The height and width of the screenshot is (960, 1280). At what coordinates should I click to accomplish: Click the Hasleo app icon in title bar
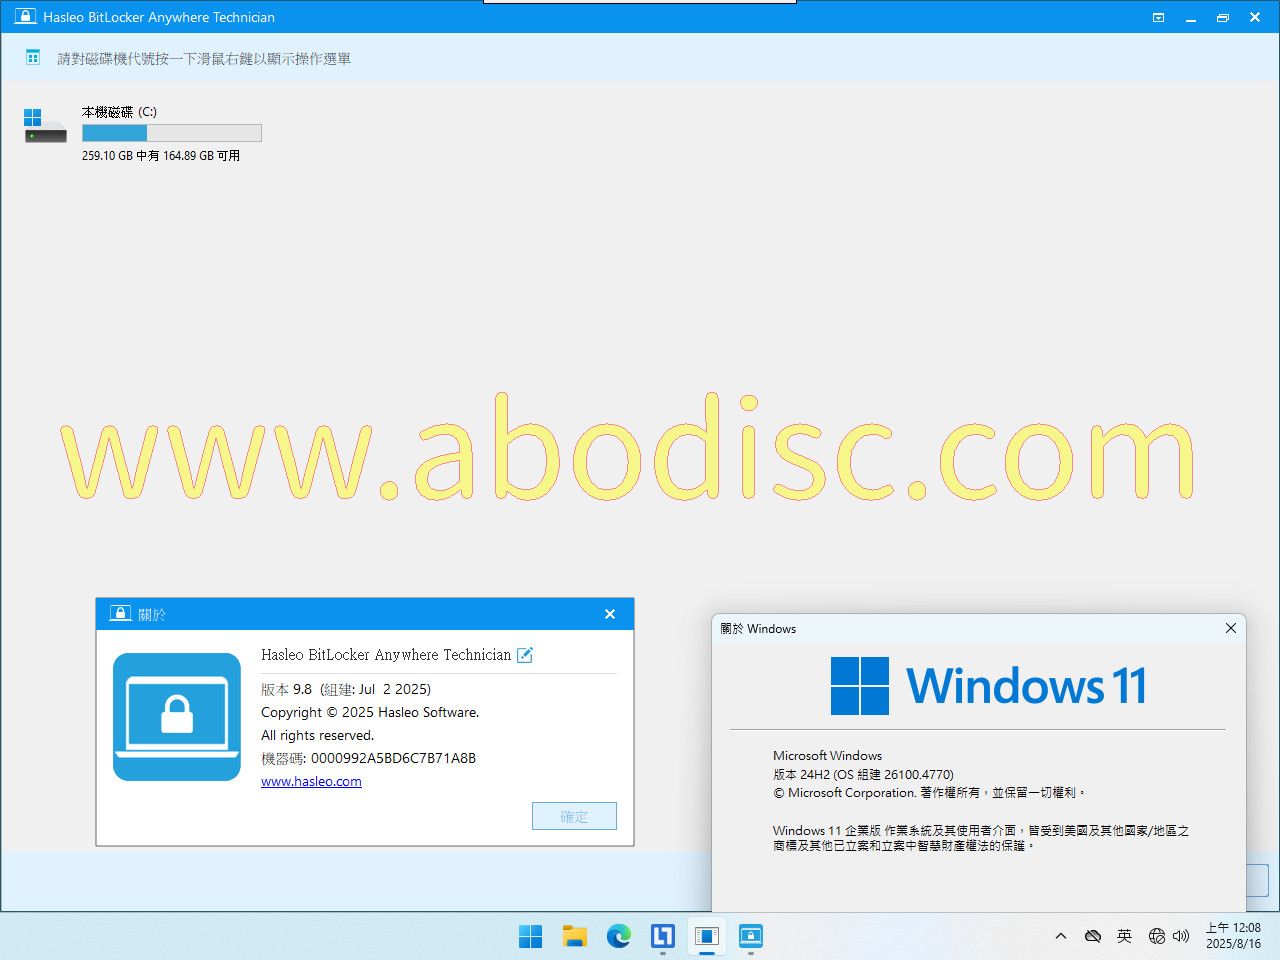25,17
